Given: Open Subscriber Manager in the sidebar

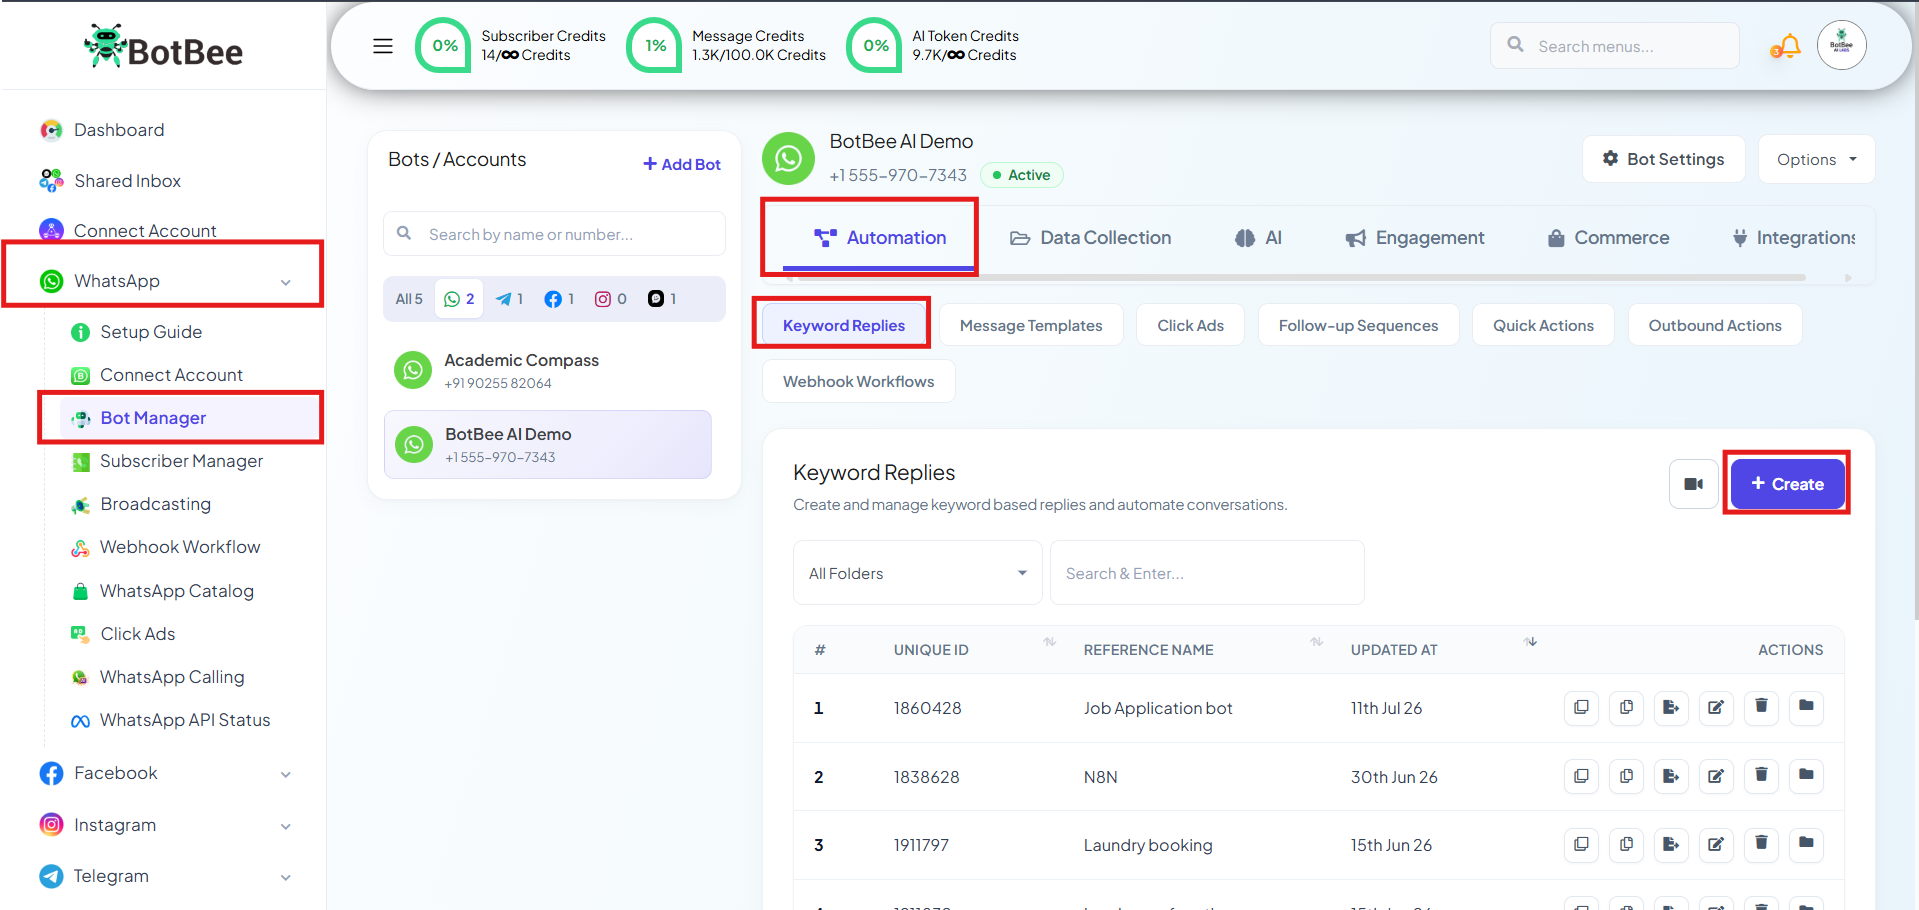Looking at the screenshot, I should coord(181,461).
